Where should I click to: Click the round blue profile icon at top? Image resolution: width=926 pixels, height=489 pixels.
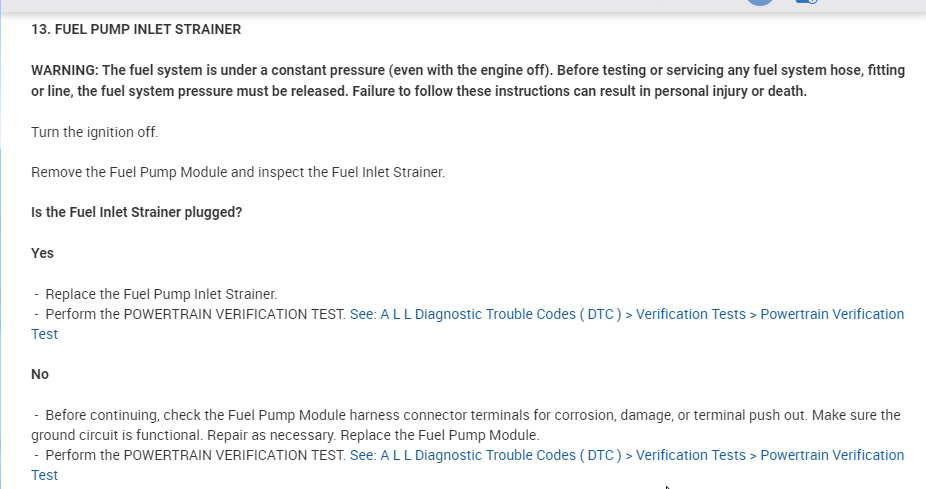(x=760, y=2)
